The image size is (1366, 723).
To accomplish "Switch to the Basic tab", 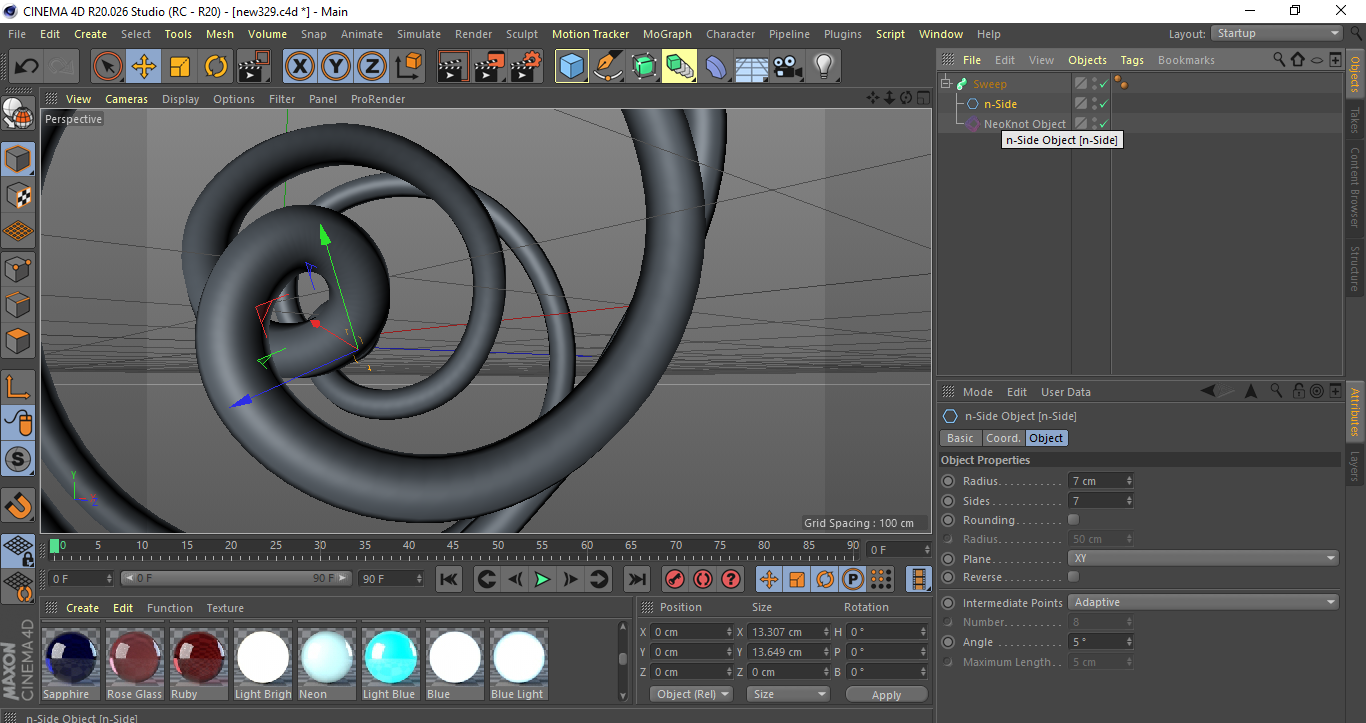I will 960,438.
